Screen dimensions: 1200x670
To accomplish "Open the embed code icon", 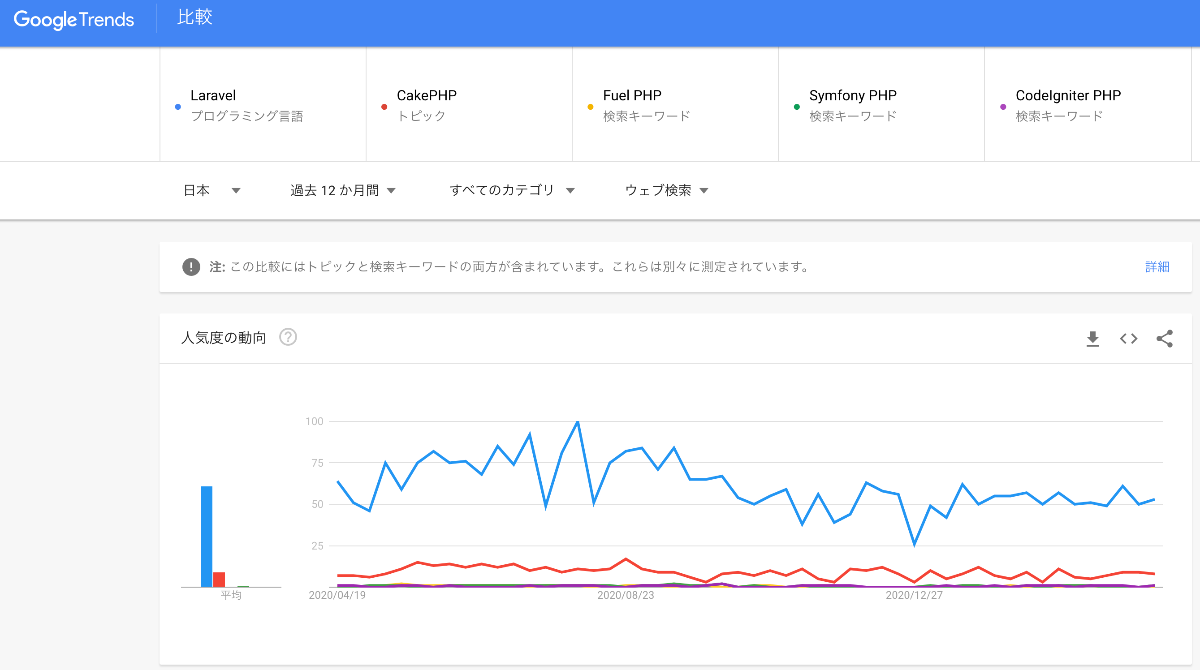I will (1129, 339).
